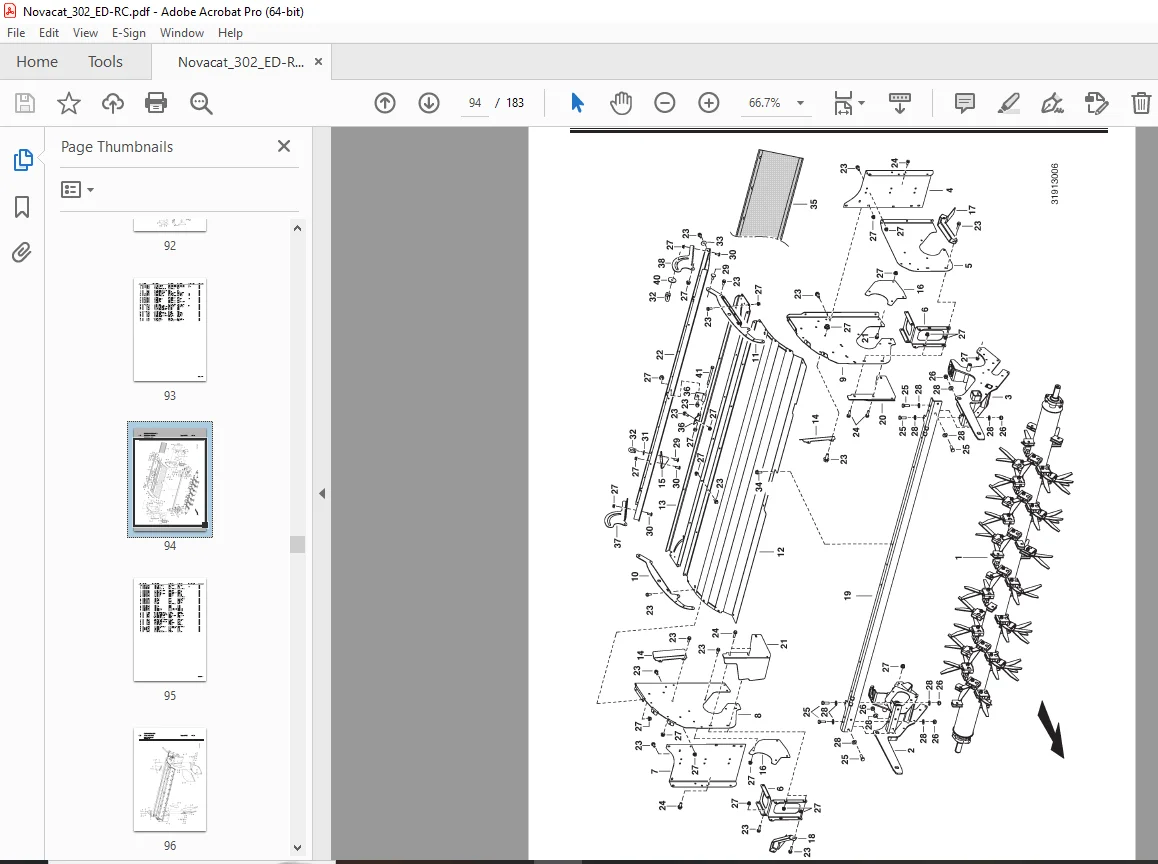The image size is (1158, 864).
Task: Expand page fit options arrow
Action: coord(862,103)
